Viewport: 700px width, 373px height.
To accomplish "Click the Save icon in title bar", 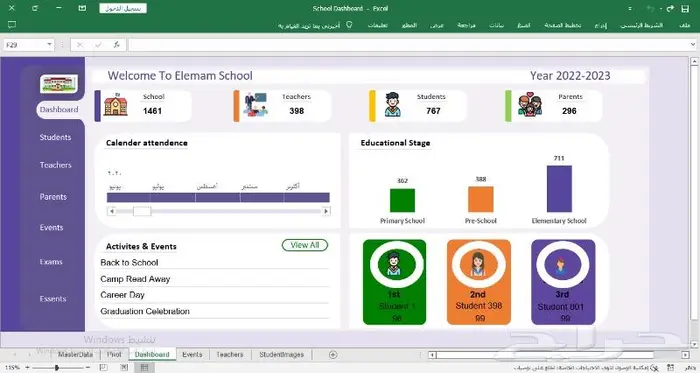I will pos(685,8).
